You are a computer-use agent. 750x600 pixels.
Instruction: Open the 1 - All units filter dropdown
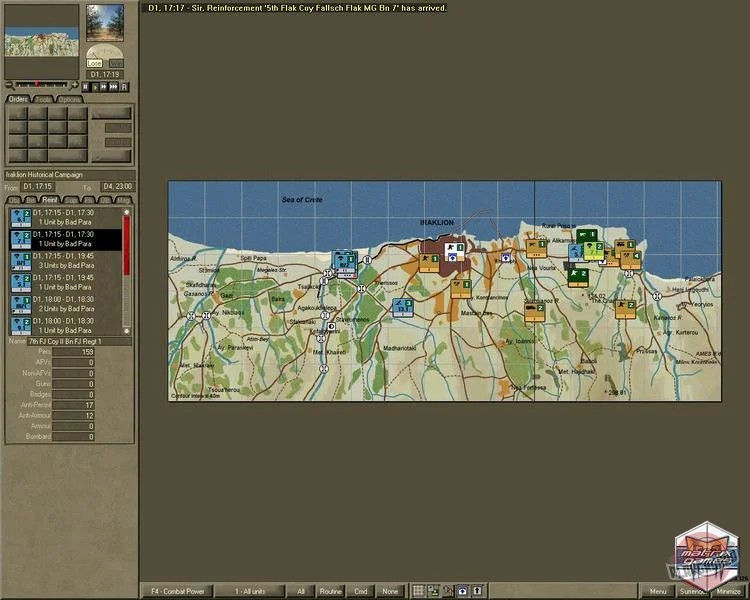coord(250,591)
